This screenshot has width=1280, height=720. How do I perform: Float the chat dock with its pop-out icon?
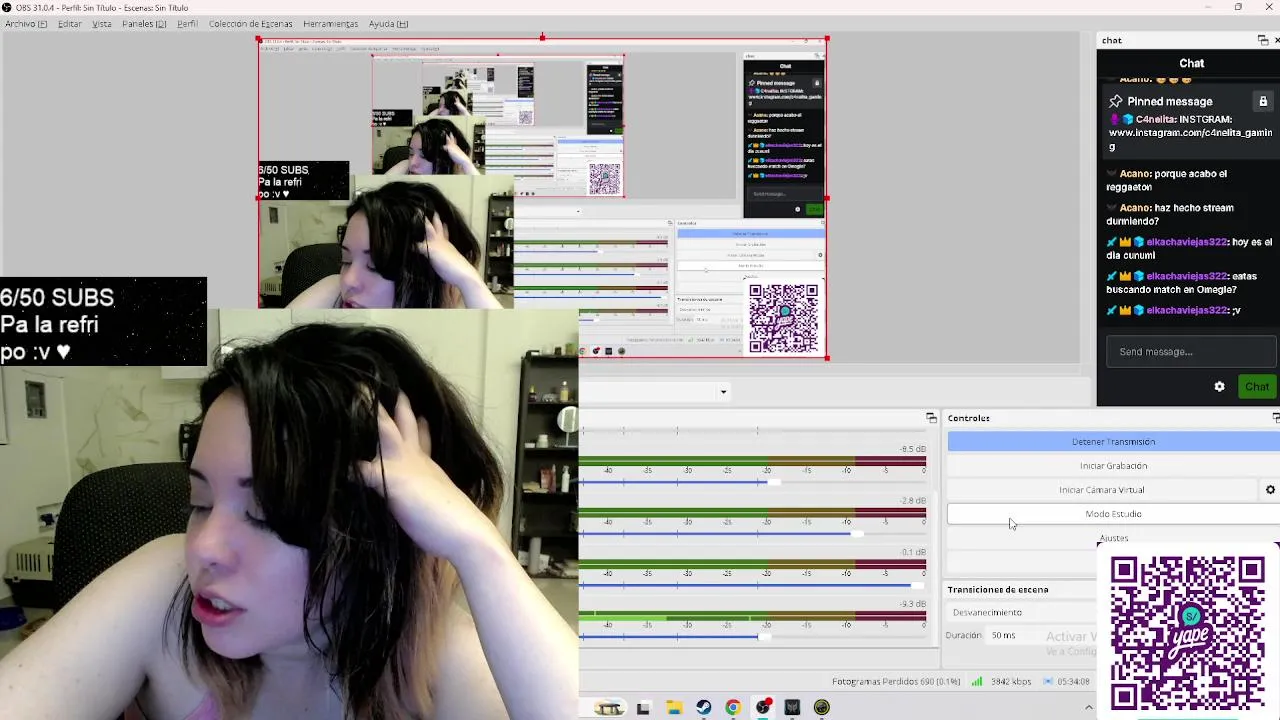(x=1263, y=40)
